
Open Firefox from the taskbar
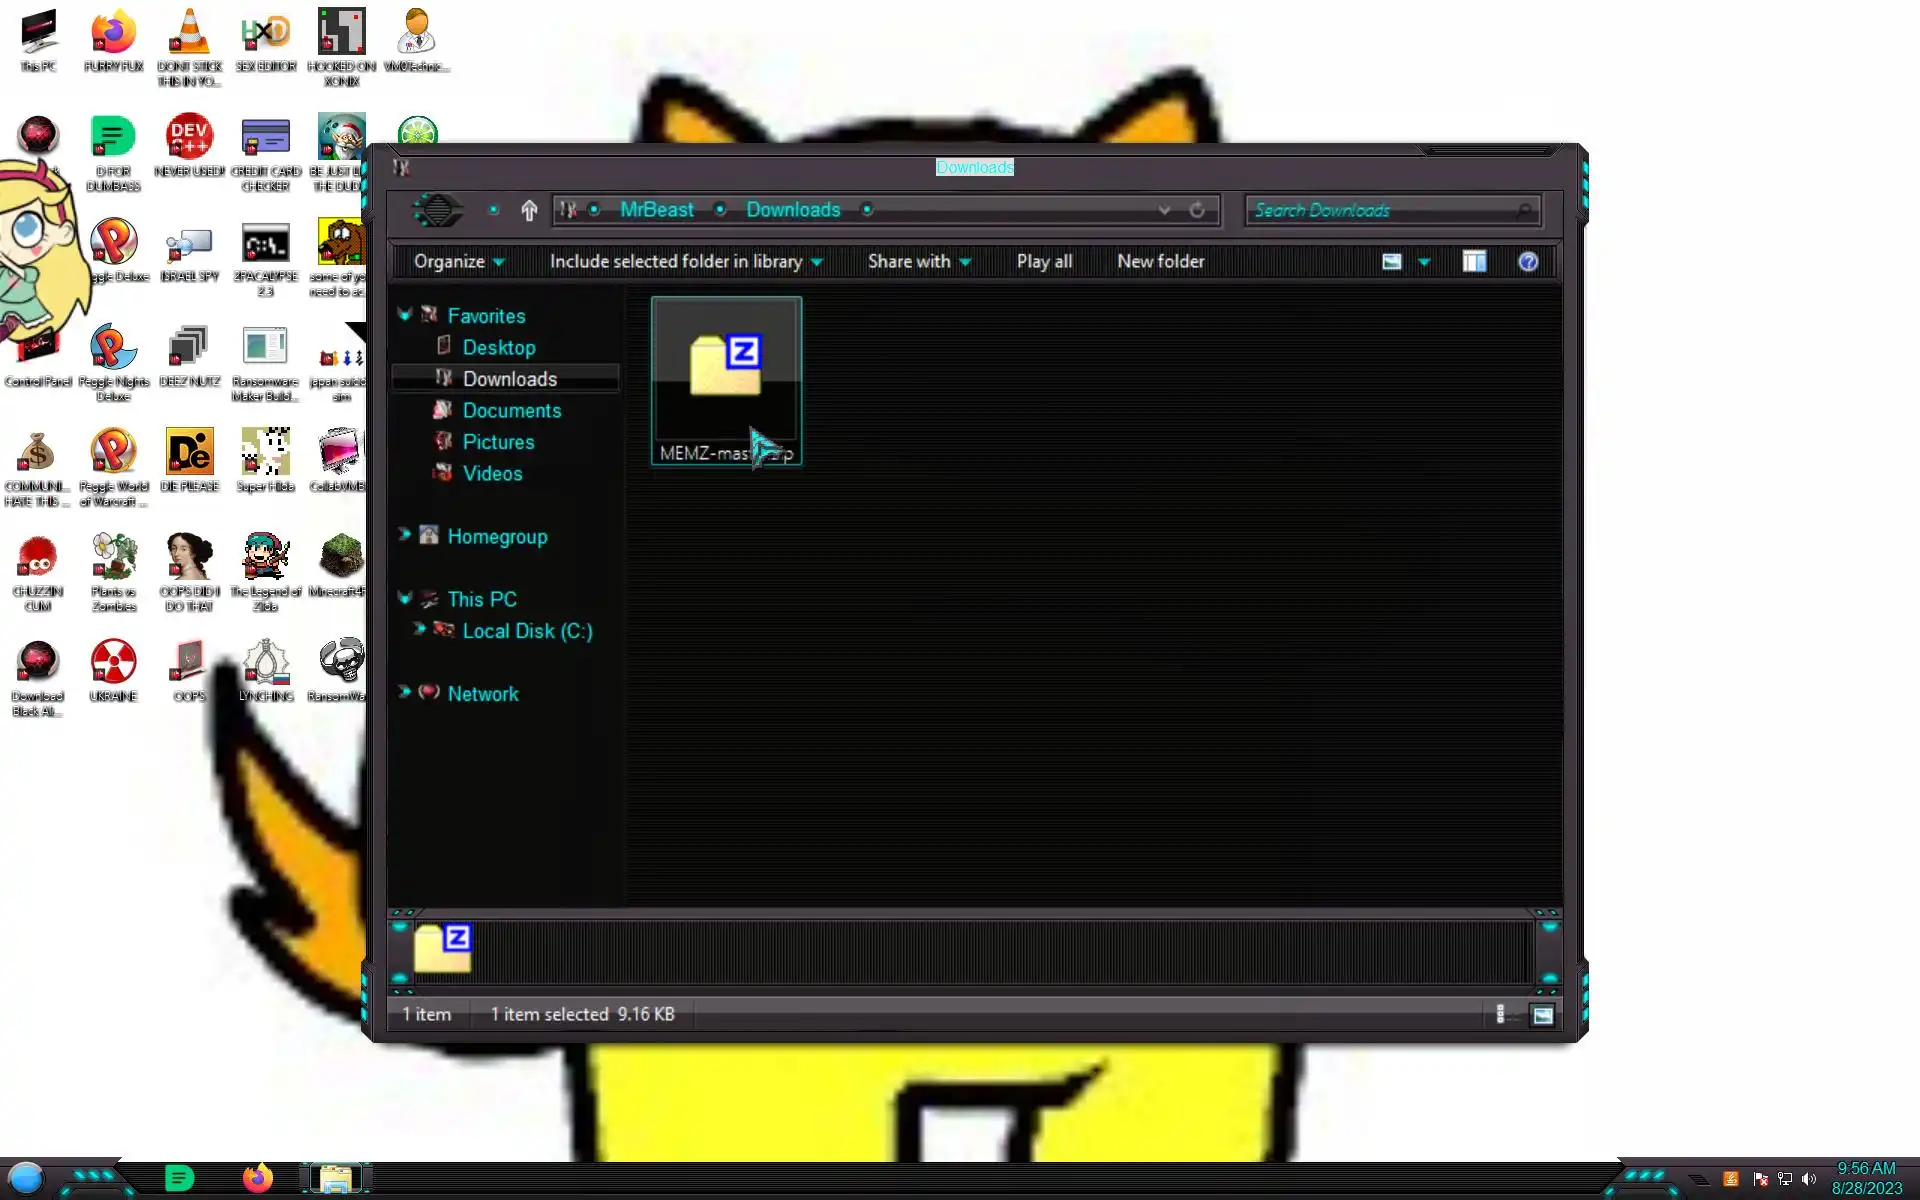[257, 1178]
